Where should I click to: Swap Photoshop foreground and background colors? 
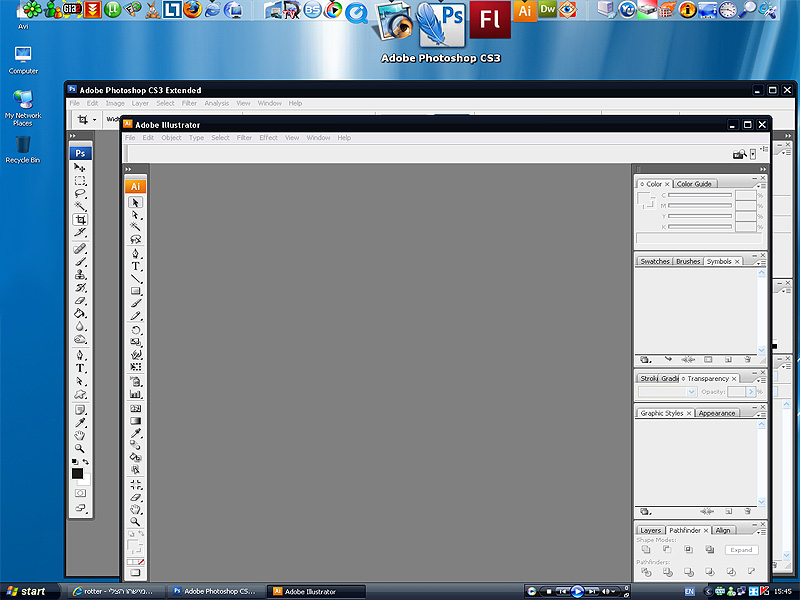tap(86, 461)
